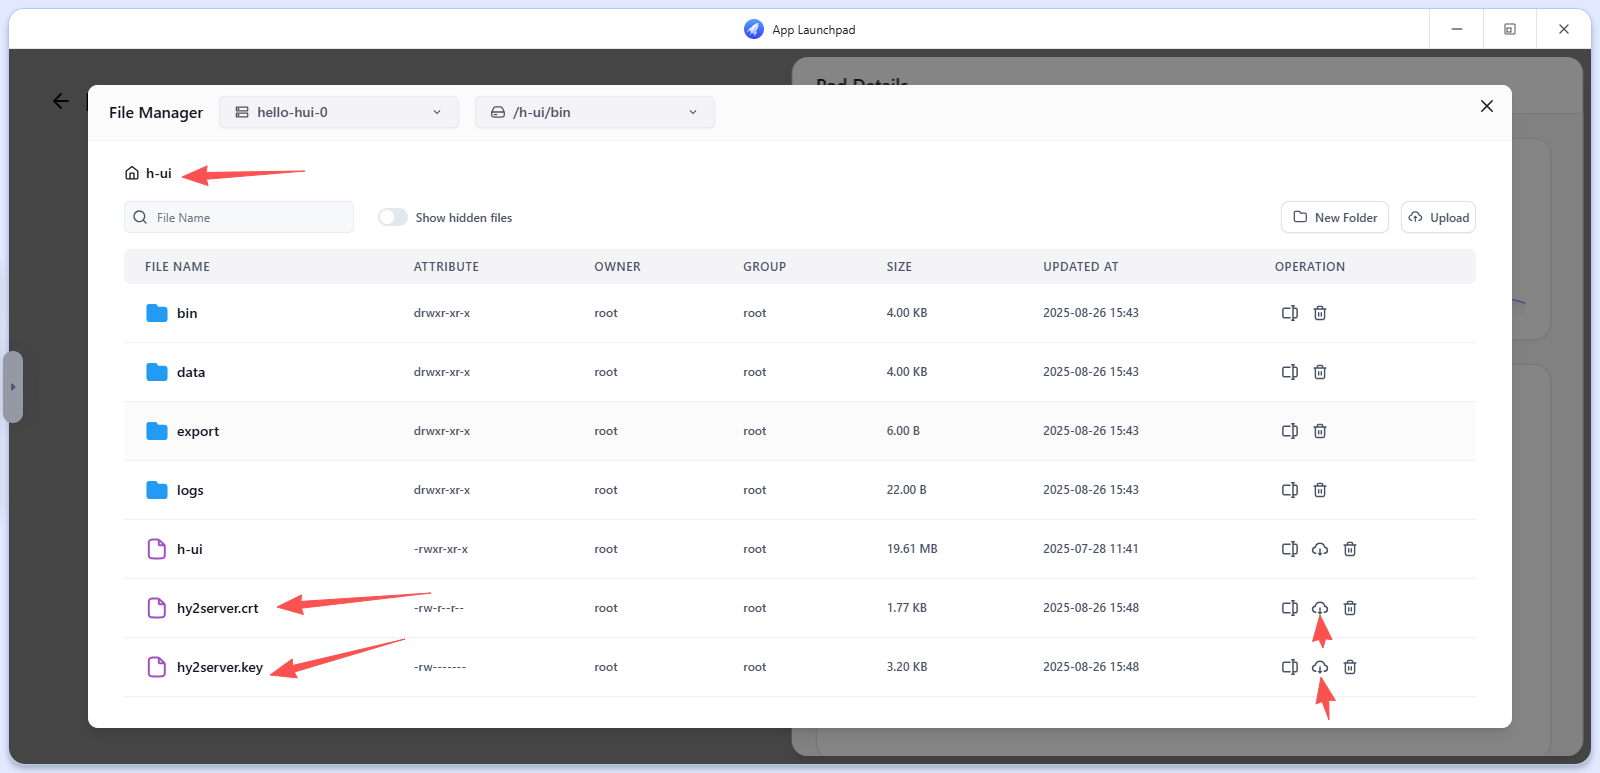Click rename icon for bin folder
Screen dimensions: 1600x773
coord(1289,313)
